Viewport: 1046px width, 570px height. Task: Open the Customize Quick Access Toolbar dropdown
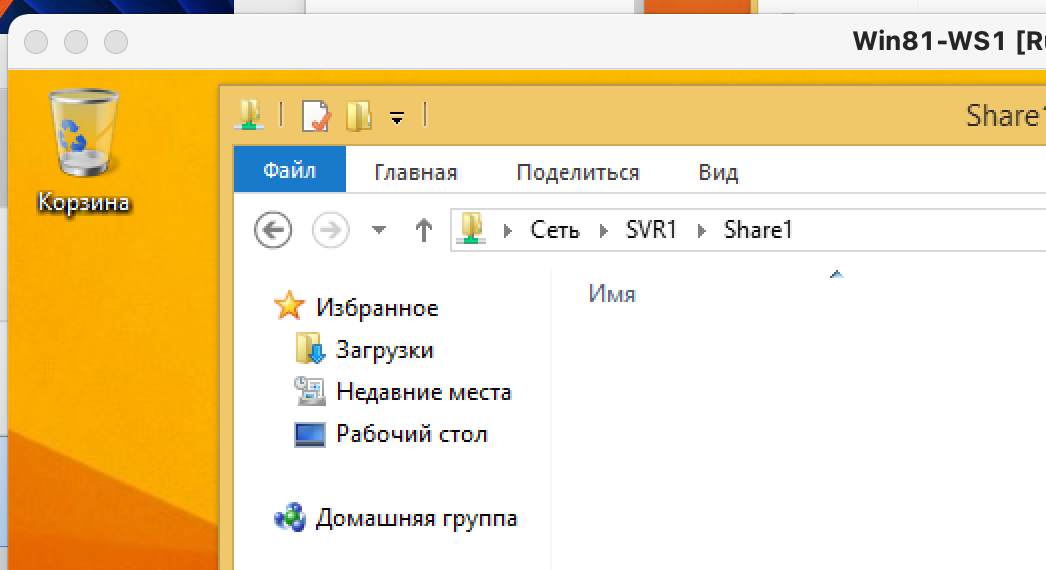click(x=397, y=118)
